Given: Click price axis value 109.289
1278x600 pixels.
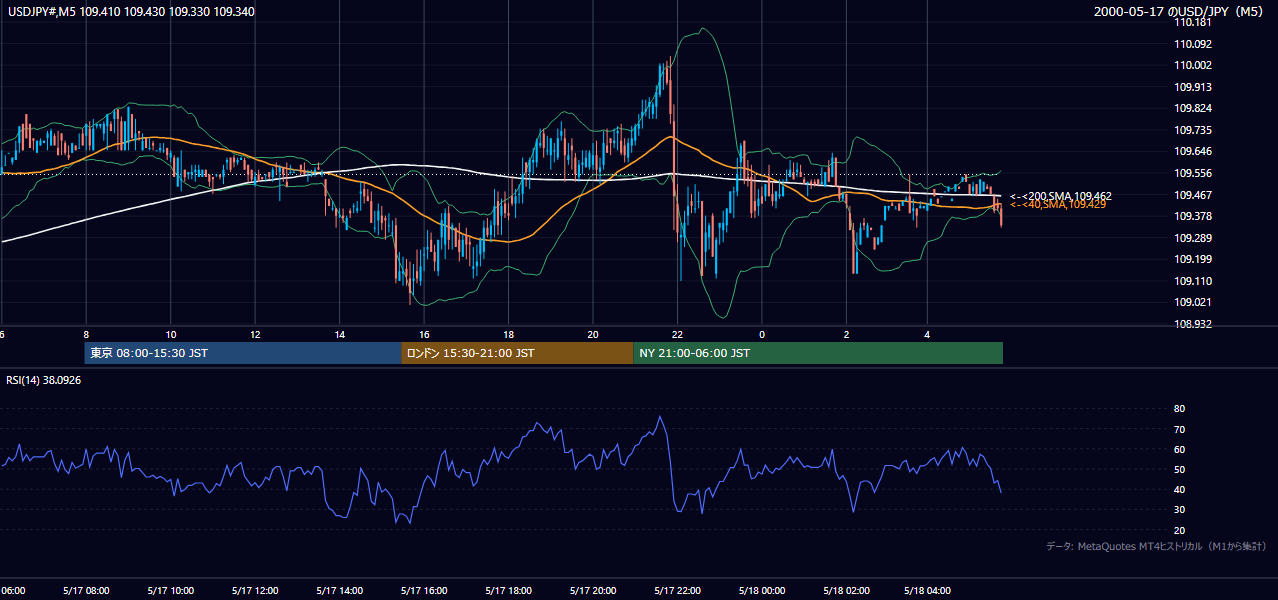Looking at the screenshot, I should 1194,238.
